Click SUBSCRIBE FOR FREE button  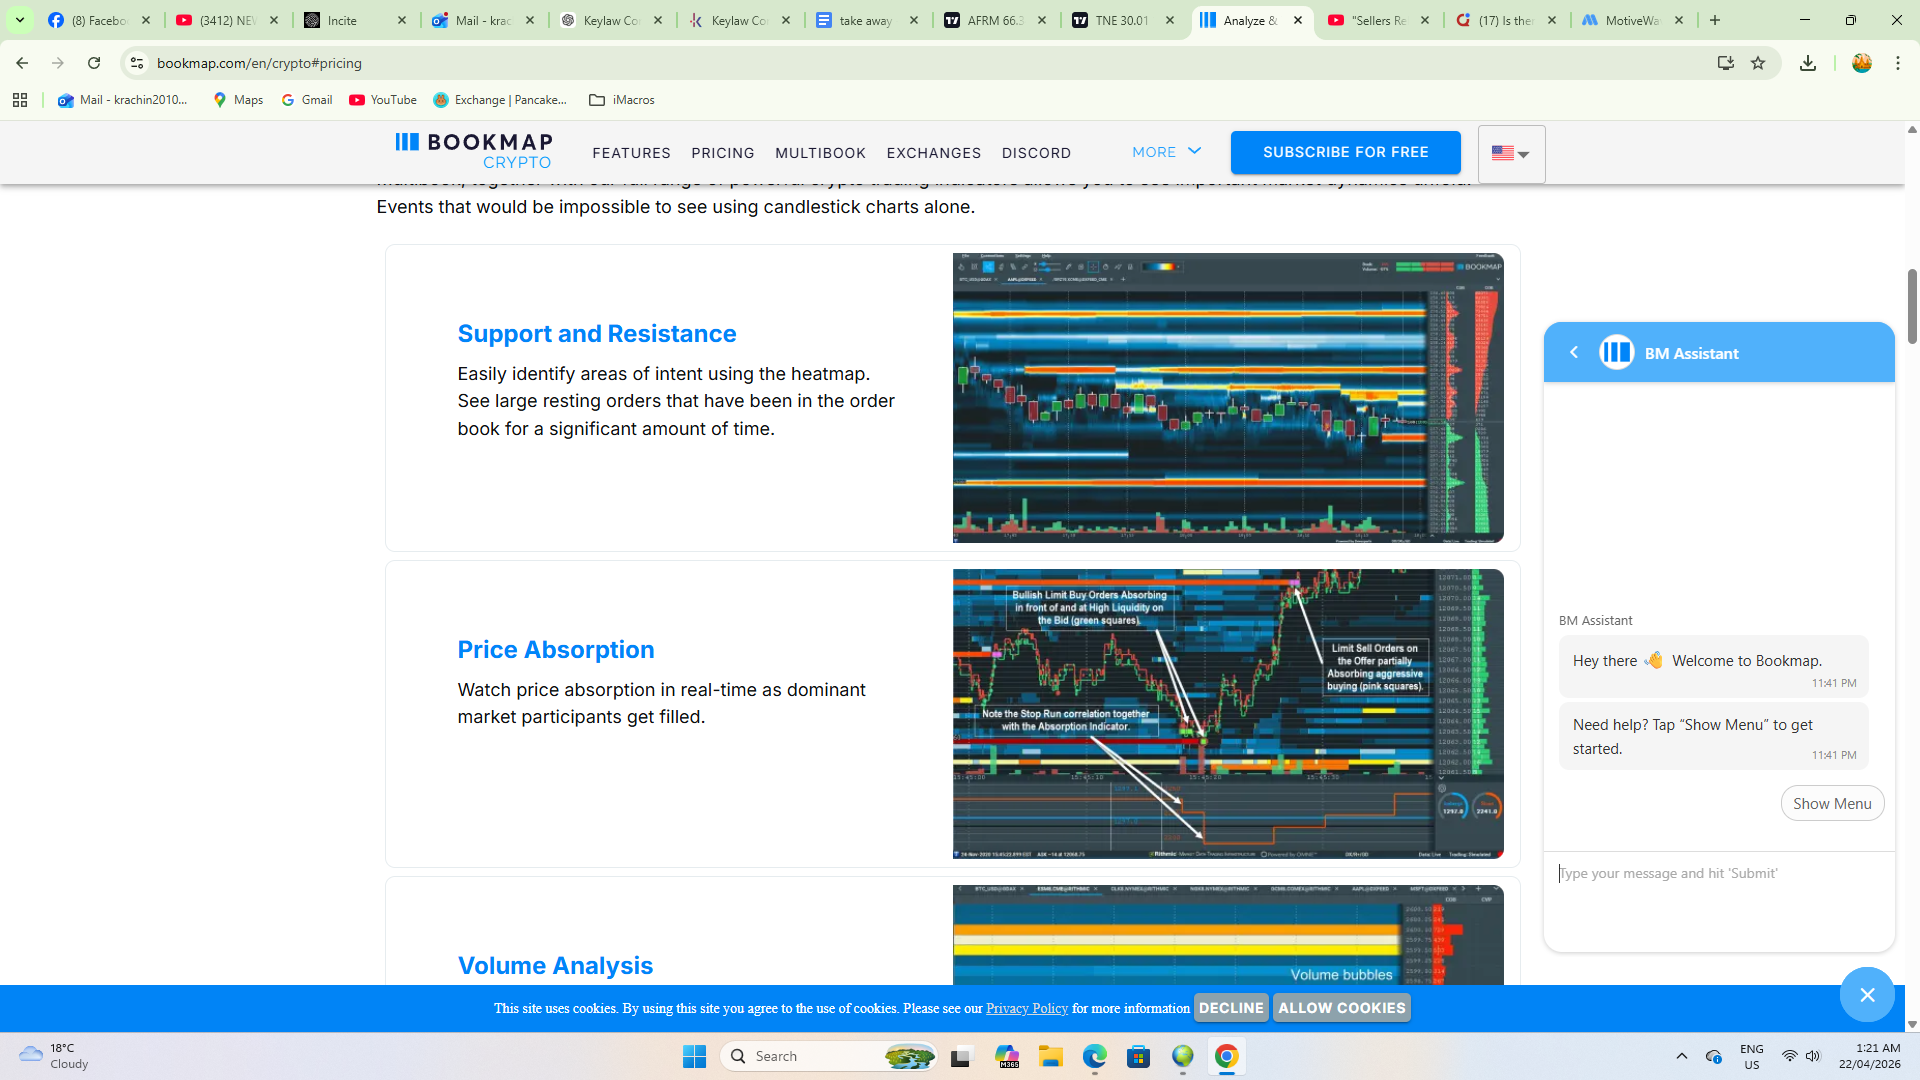1345,152
